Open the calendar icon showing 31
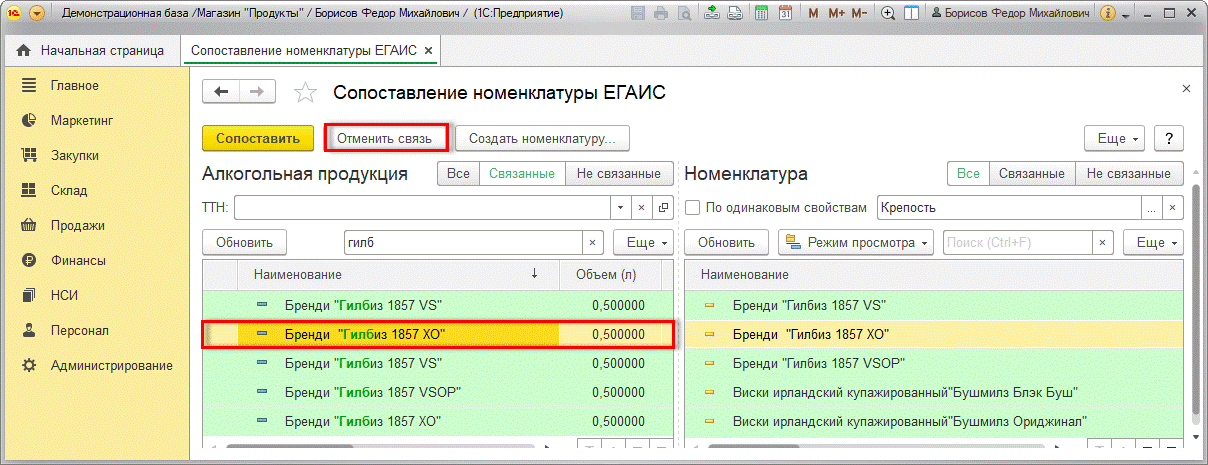 785,14
